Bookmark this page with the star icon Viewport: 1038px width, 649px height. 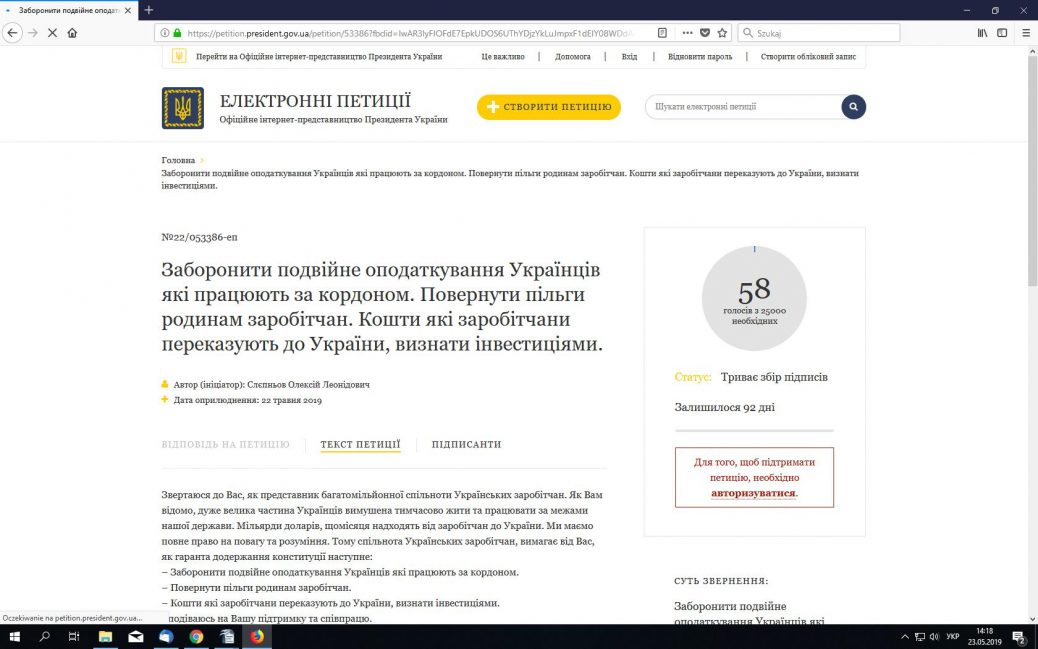coord(722,33)
